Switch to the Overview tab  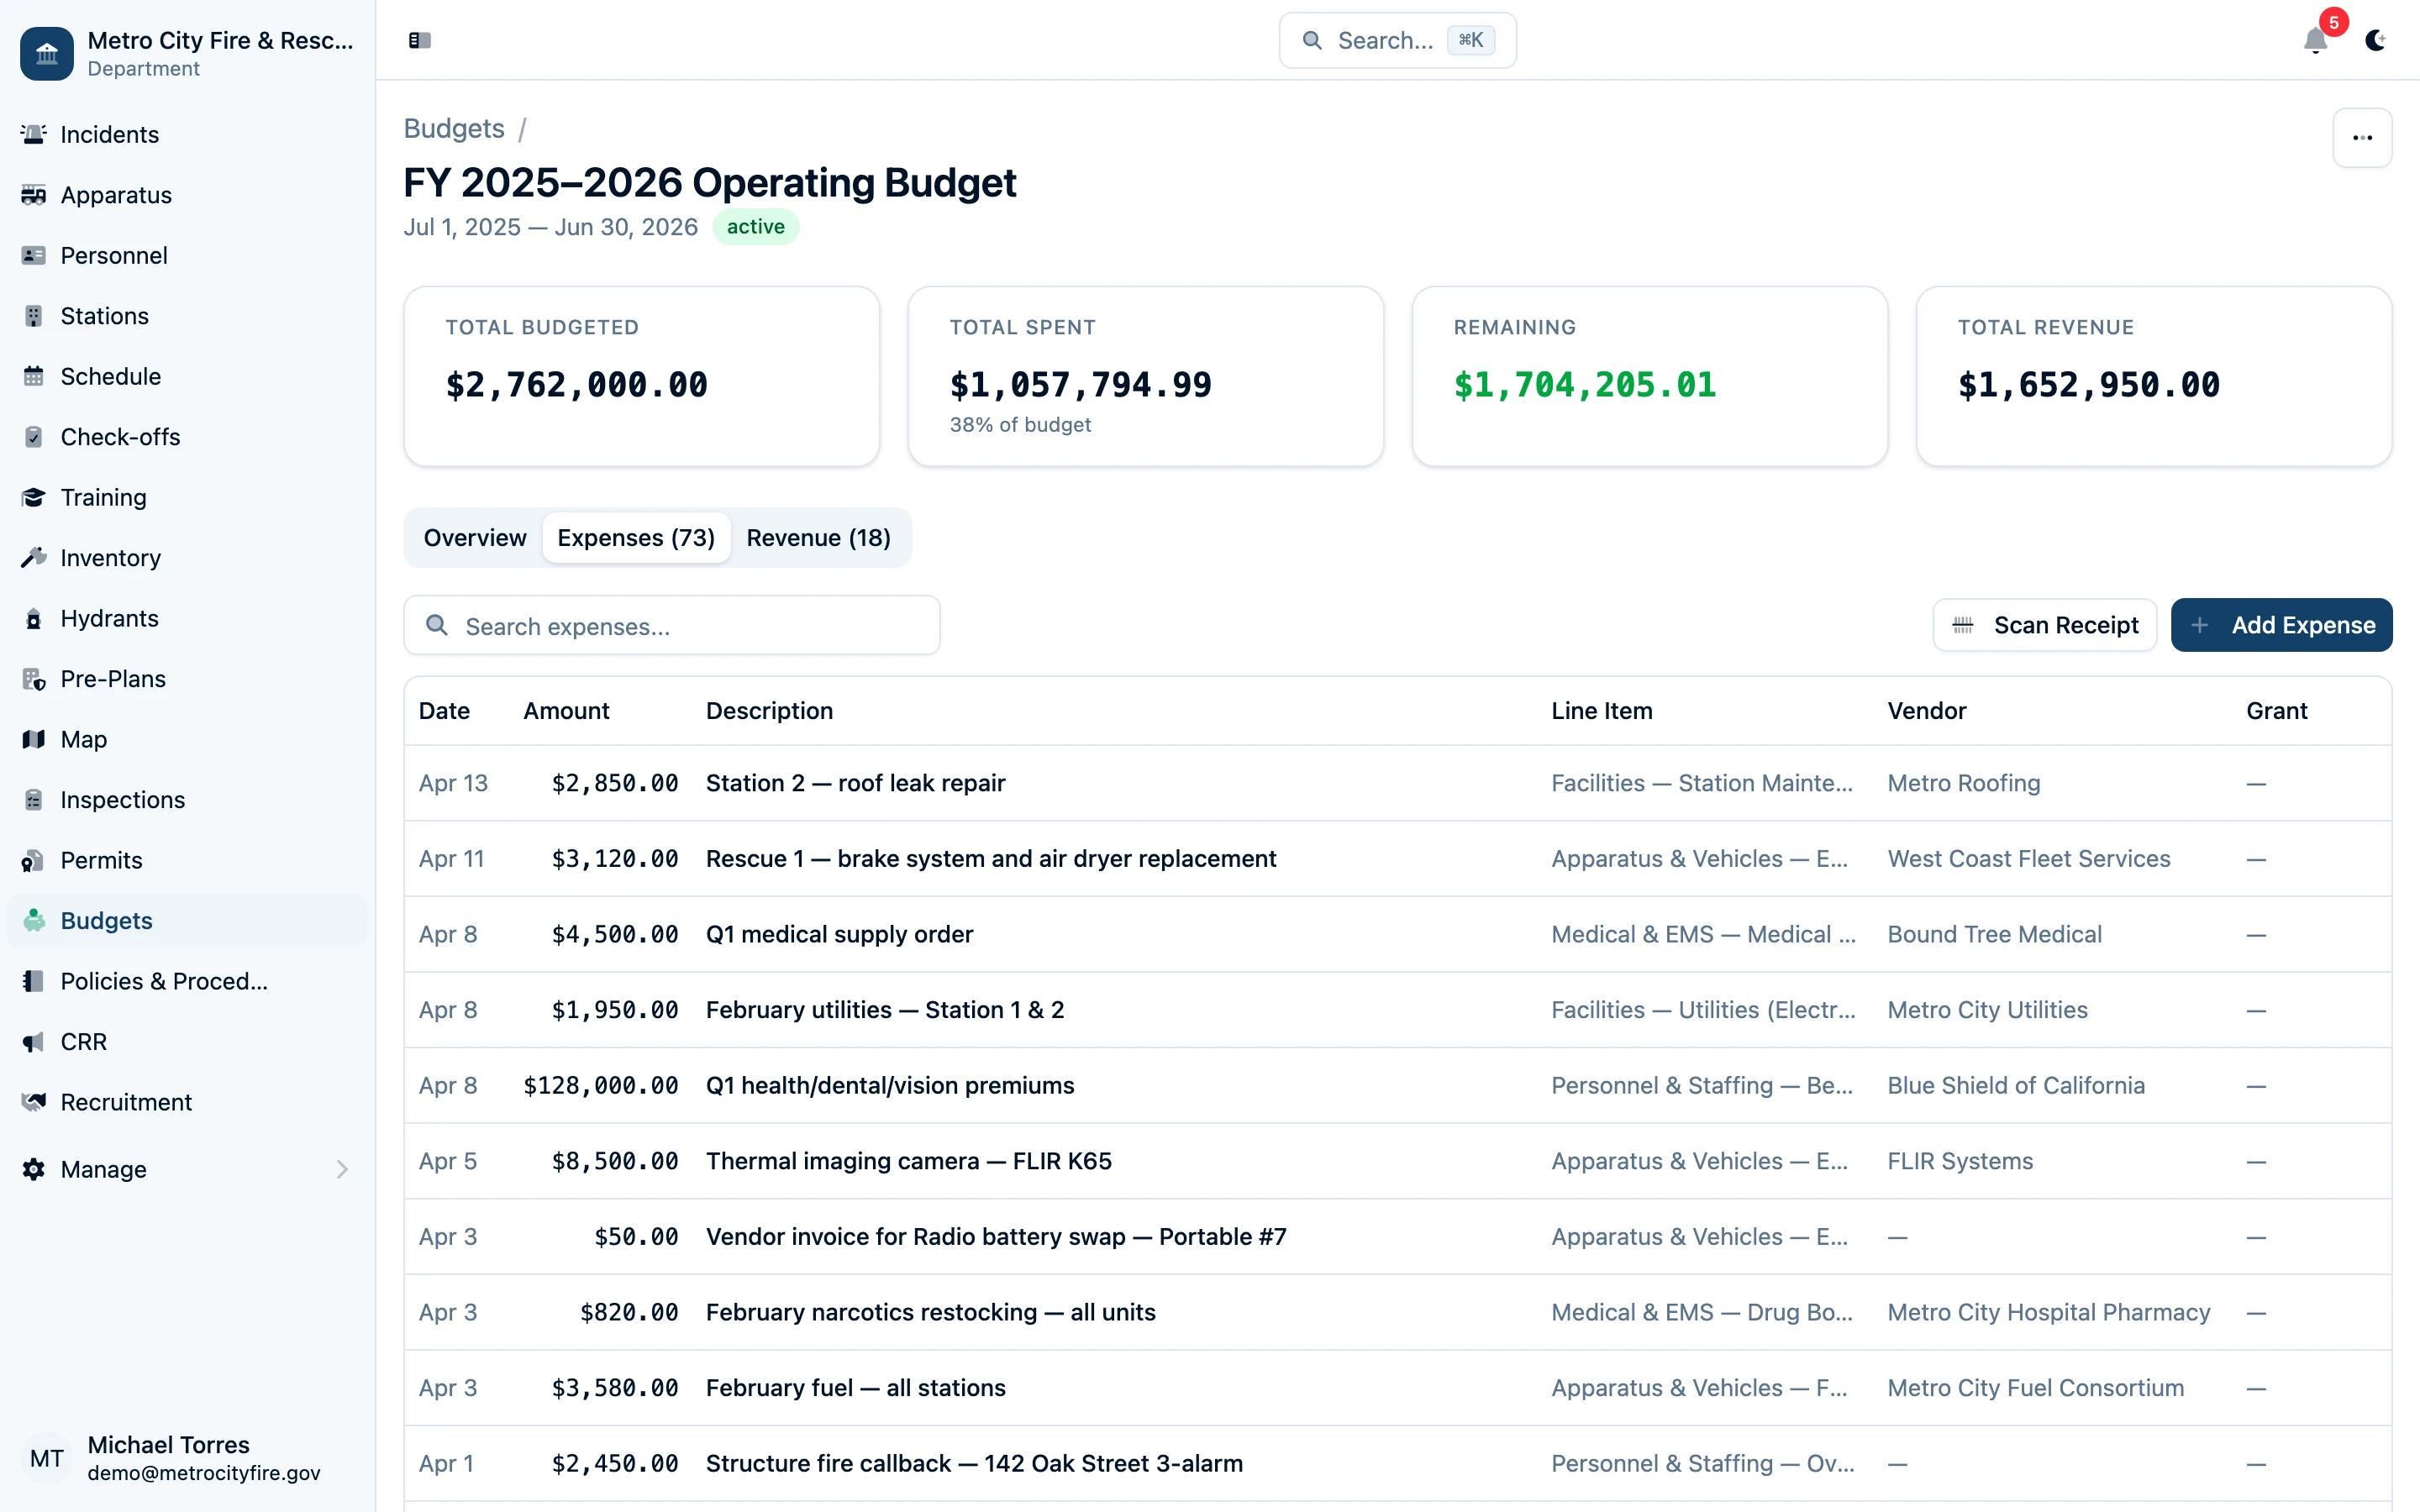tap(474, 537)
